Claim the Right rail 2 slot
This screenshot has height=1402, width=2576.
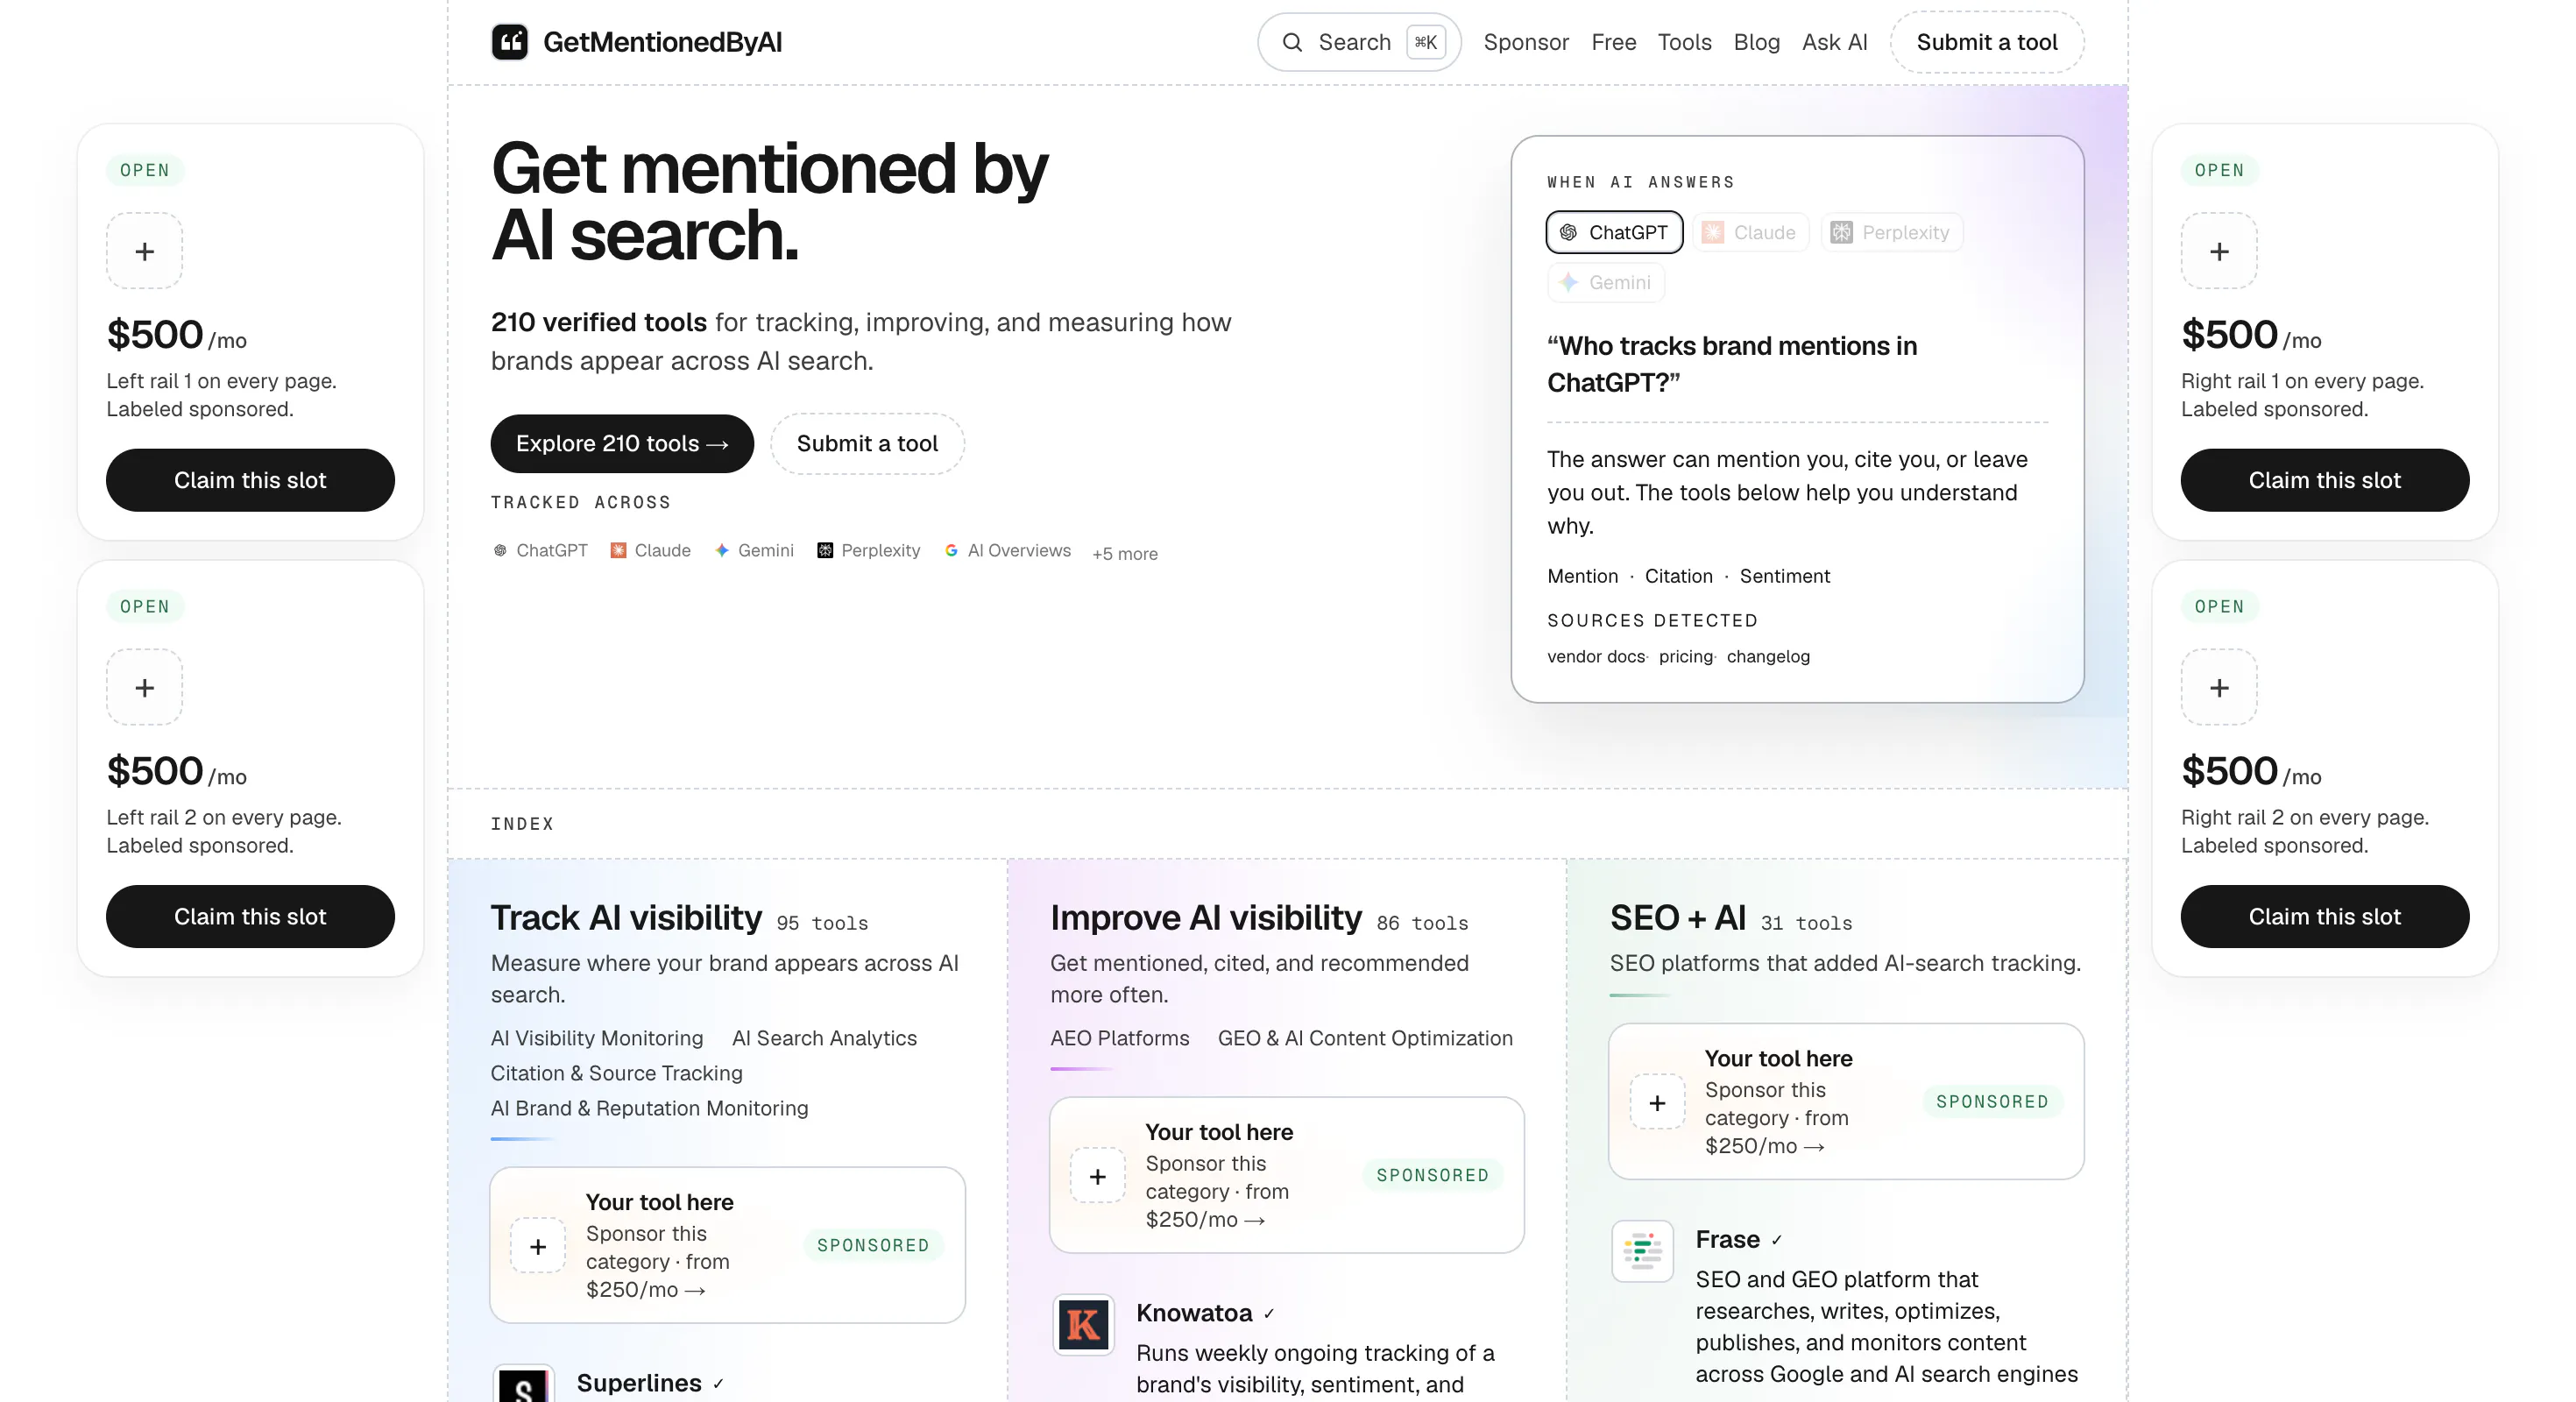pyautogui.click(x=2324, y=916)
